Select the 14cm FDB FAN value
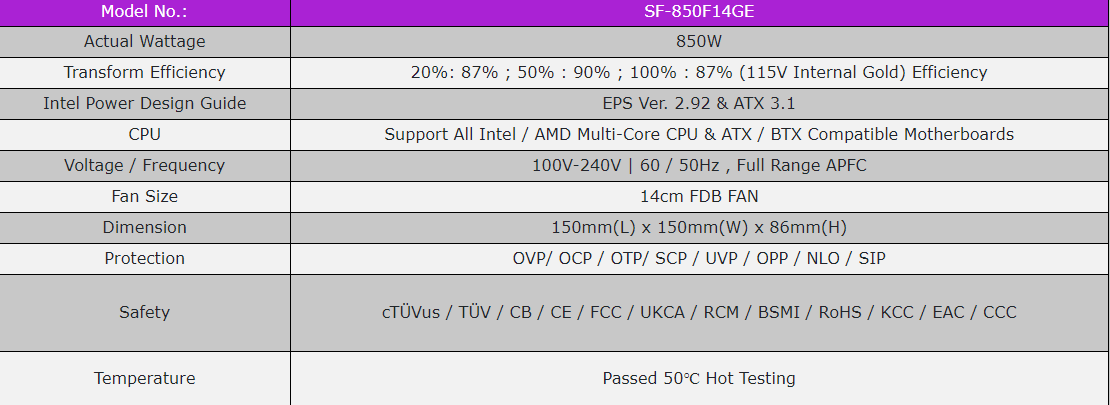1110x405 pixels. coord(699,196)
